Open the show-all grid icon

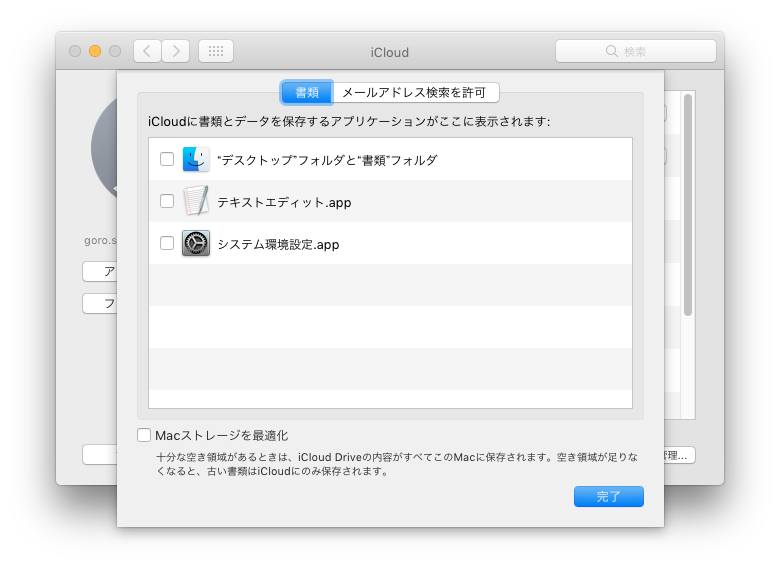(x=216, y=51)
